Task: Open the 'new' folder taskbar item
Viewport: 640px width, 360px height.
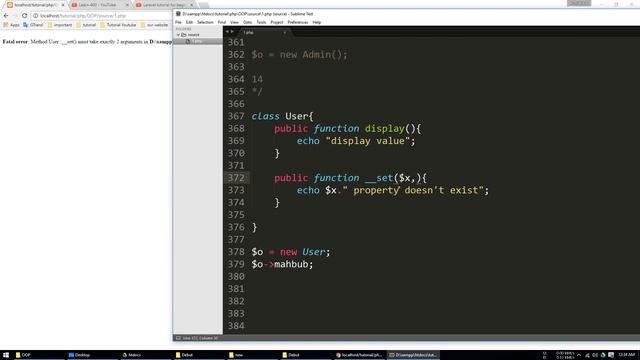Action: click(252, 355)
